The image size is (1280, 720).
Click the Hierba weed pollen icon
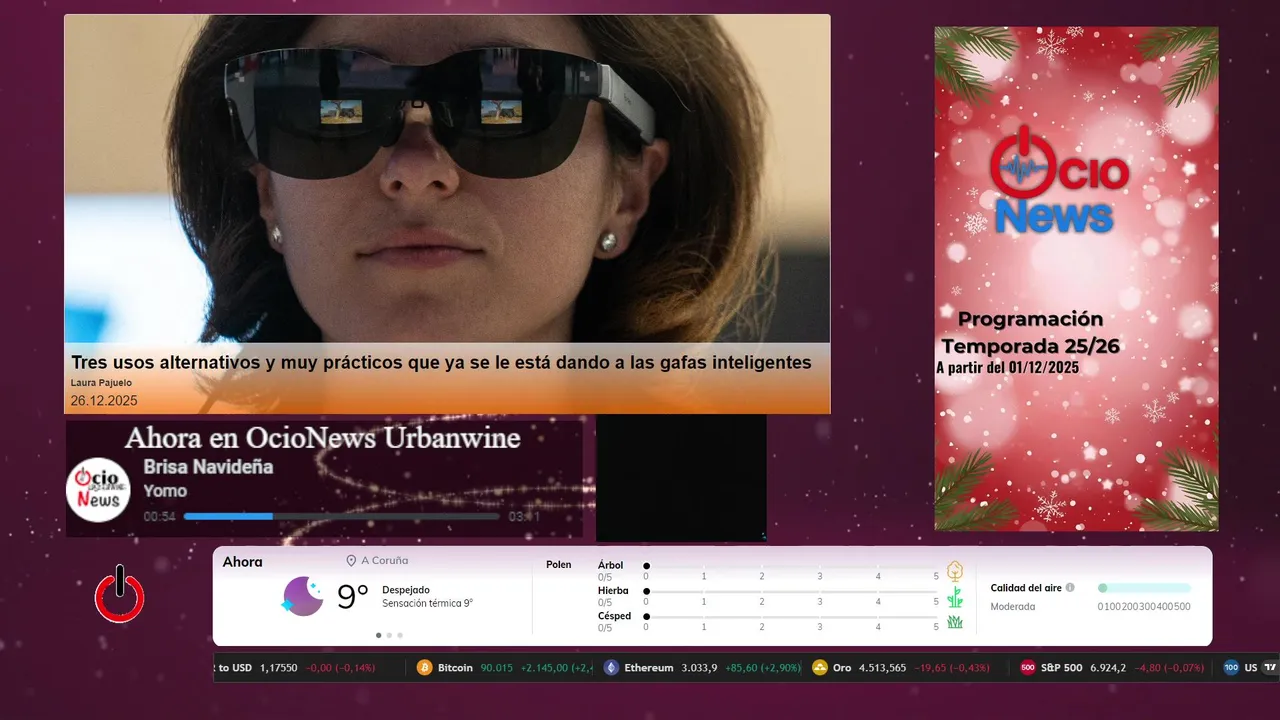(955, 597)
